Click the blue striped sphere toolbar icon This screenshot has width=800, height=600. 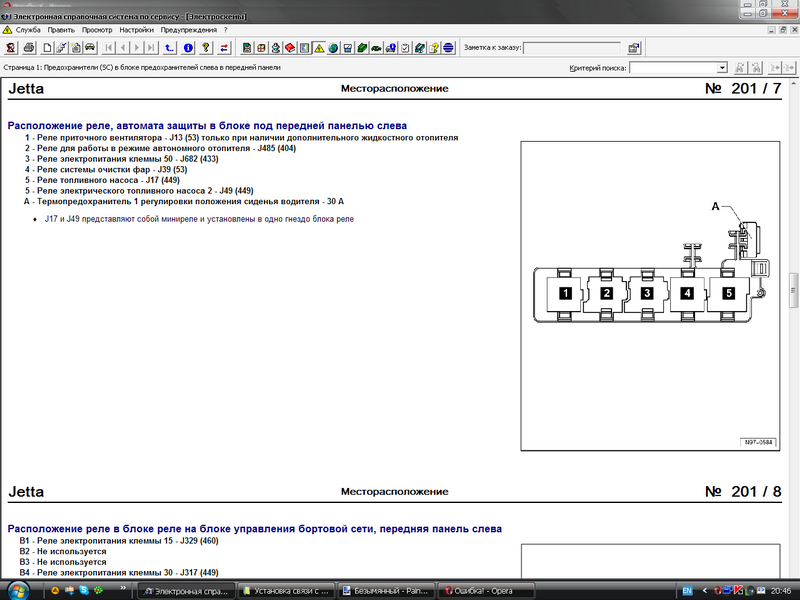[448, 48]
